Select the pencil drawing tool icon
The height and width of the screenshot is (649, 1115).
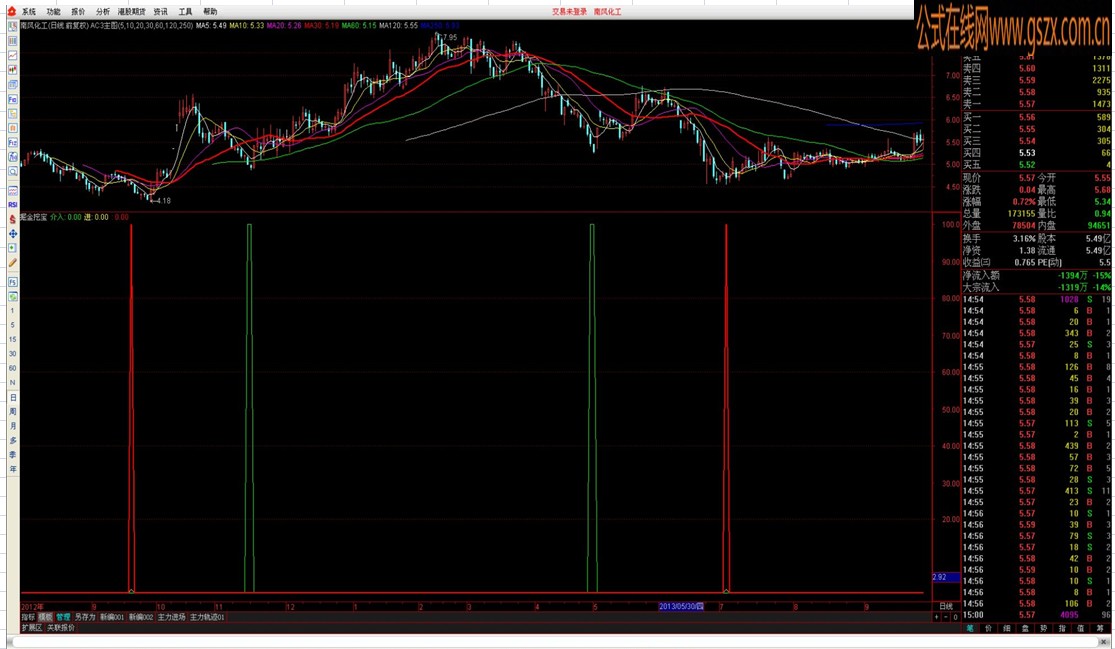13,262
